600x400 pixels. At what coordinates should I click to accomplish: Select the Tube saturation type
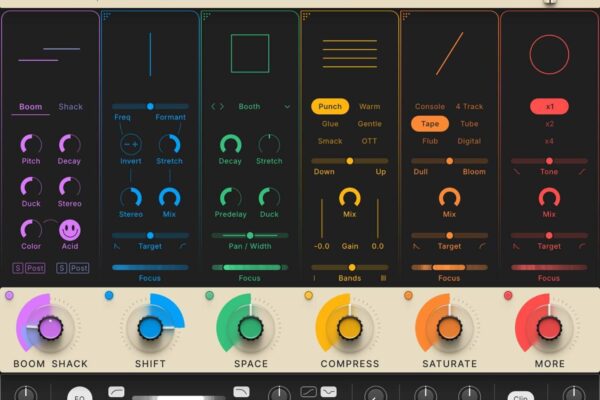coord(468,124)
